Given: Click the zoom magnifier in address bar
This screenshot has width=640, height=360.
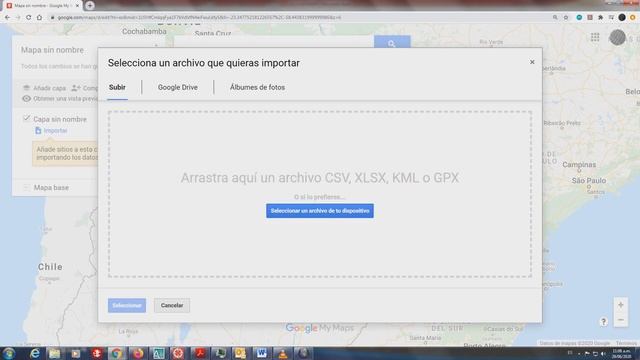Looking at the screenshot, I should click(x=555, y=18).
